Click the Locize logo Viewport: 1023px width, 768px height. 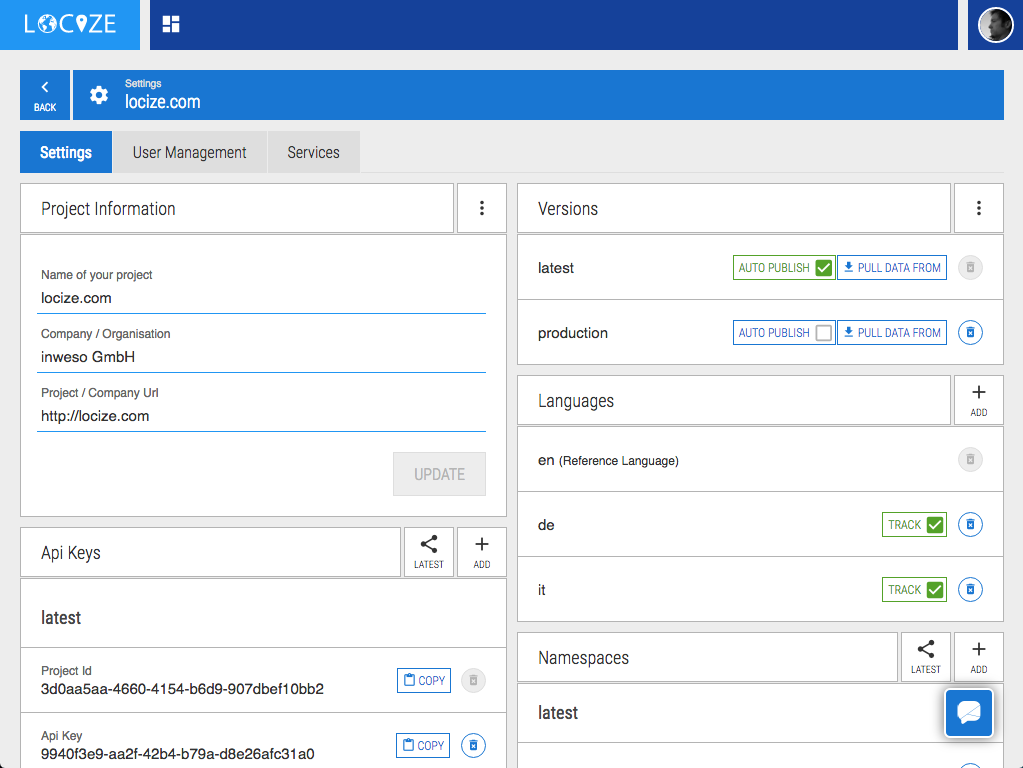point(70,24)
